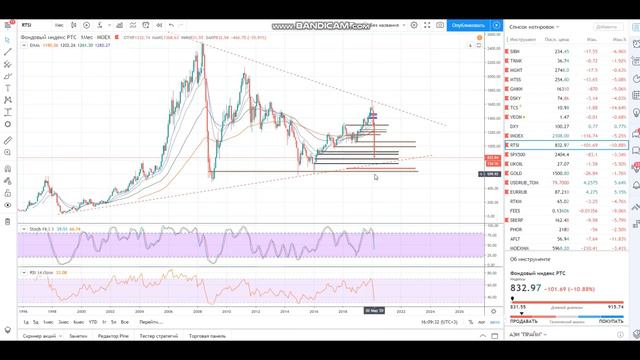Image resolution: width=640 pixels, height=360 pixels.
Task: Open the Заметки notes tab
Action: [78, 336]
